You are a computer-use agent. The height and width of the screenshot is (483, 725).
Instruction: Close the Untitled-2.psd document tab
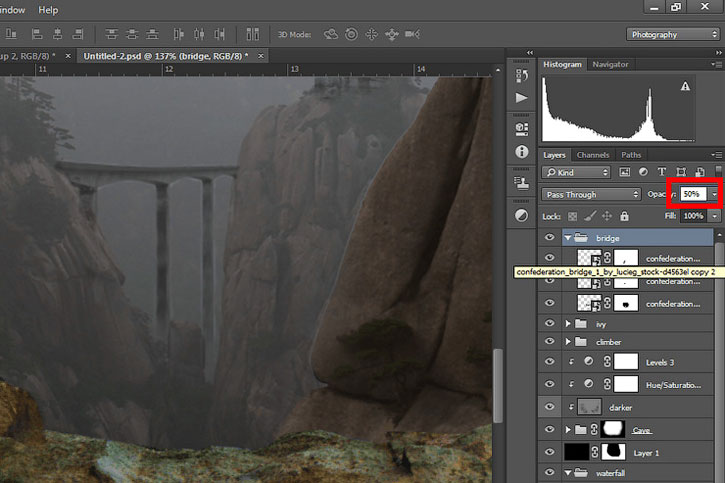(x=261, y=56)
